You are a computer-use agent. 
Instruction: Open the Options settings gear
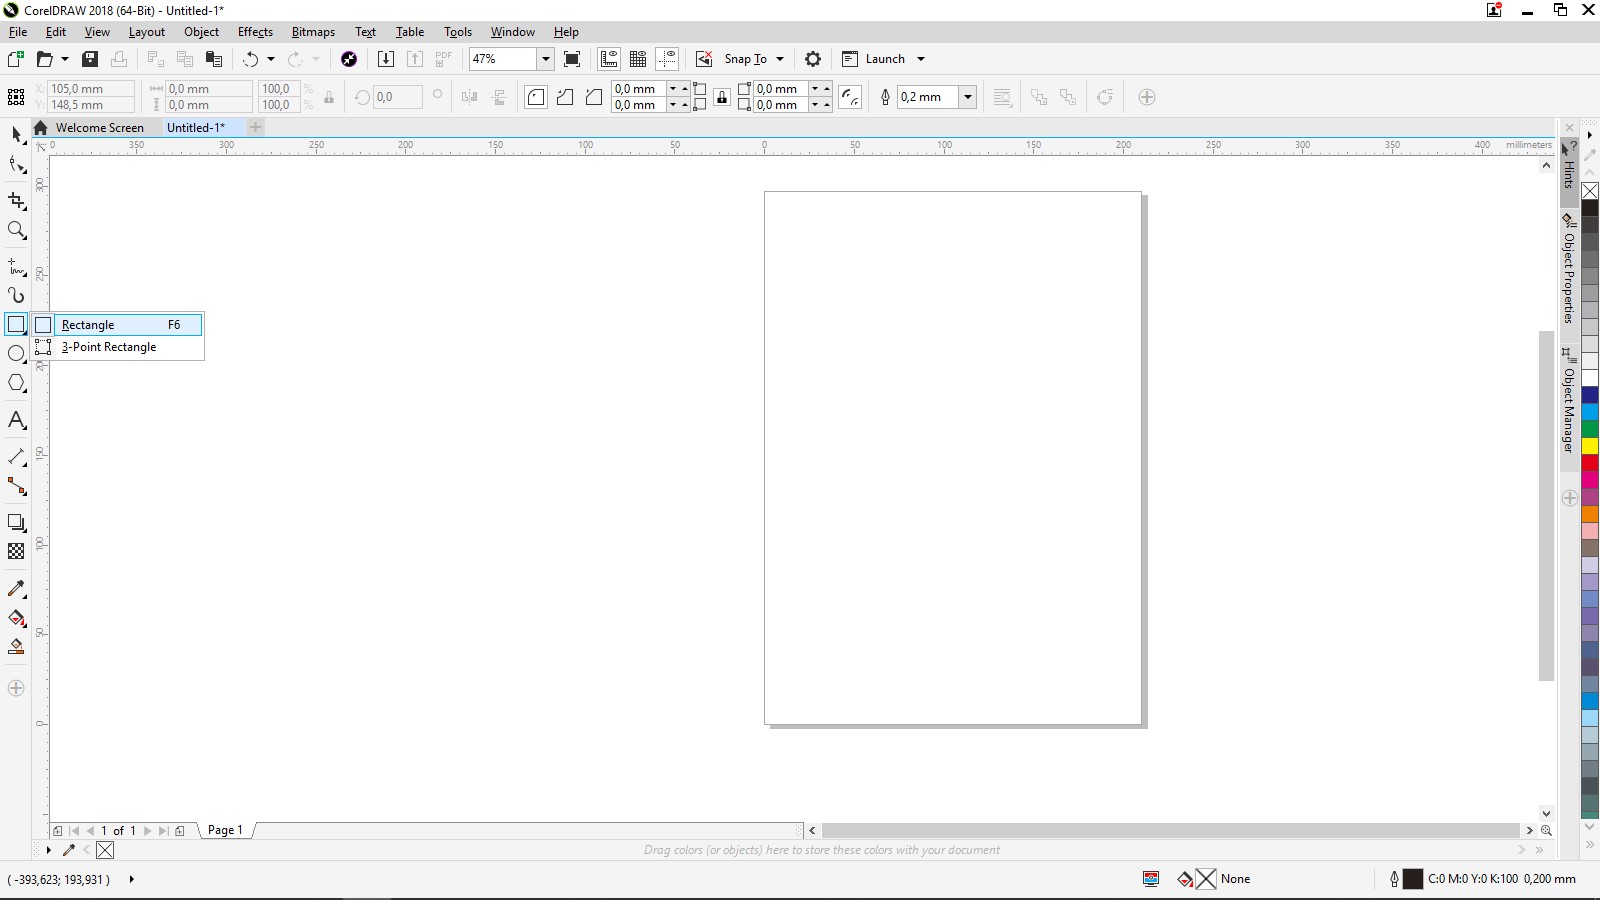[813, 59]
